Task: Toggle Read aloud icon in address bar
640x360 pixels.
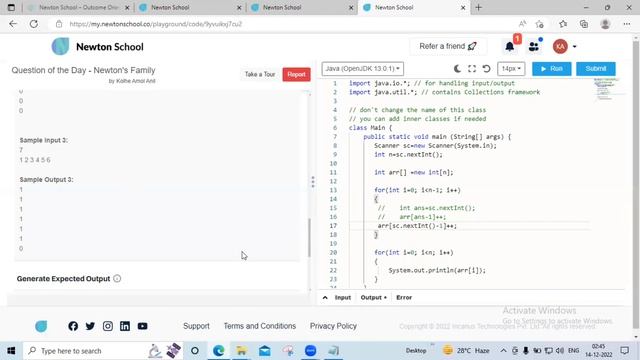Action: click(x=522, y=24)
